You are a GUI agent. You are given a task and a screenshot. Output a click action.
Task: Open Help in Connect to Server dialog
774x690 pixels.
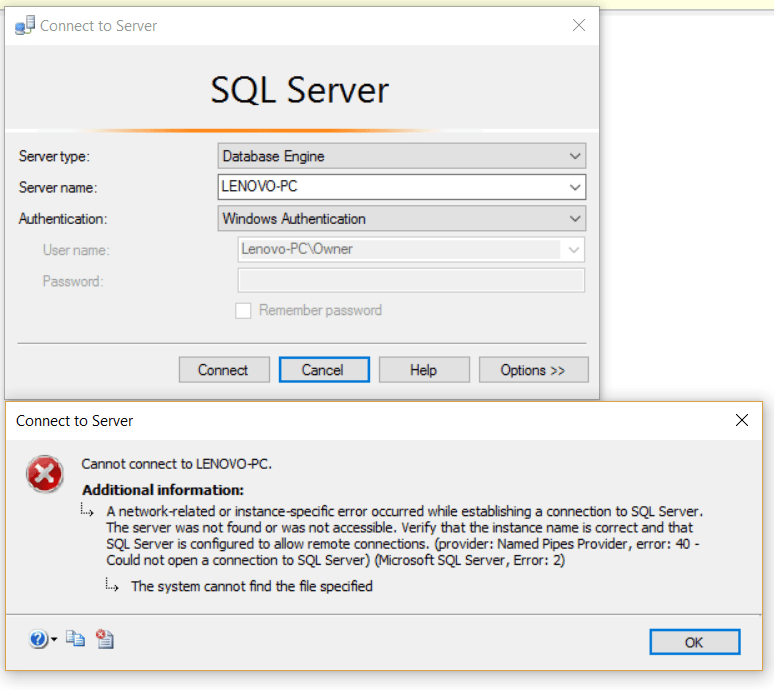coord(424,370)
